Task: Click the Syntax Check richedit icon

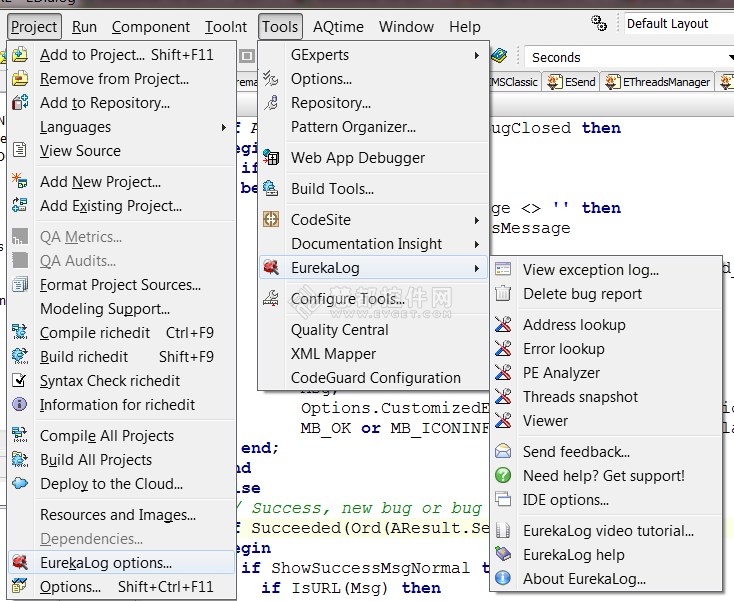Action: pos(20,380)
